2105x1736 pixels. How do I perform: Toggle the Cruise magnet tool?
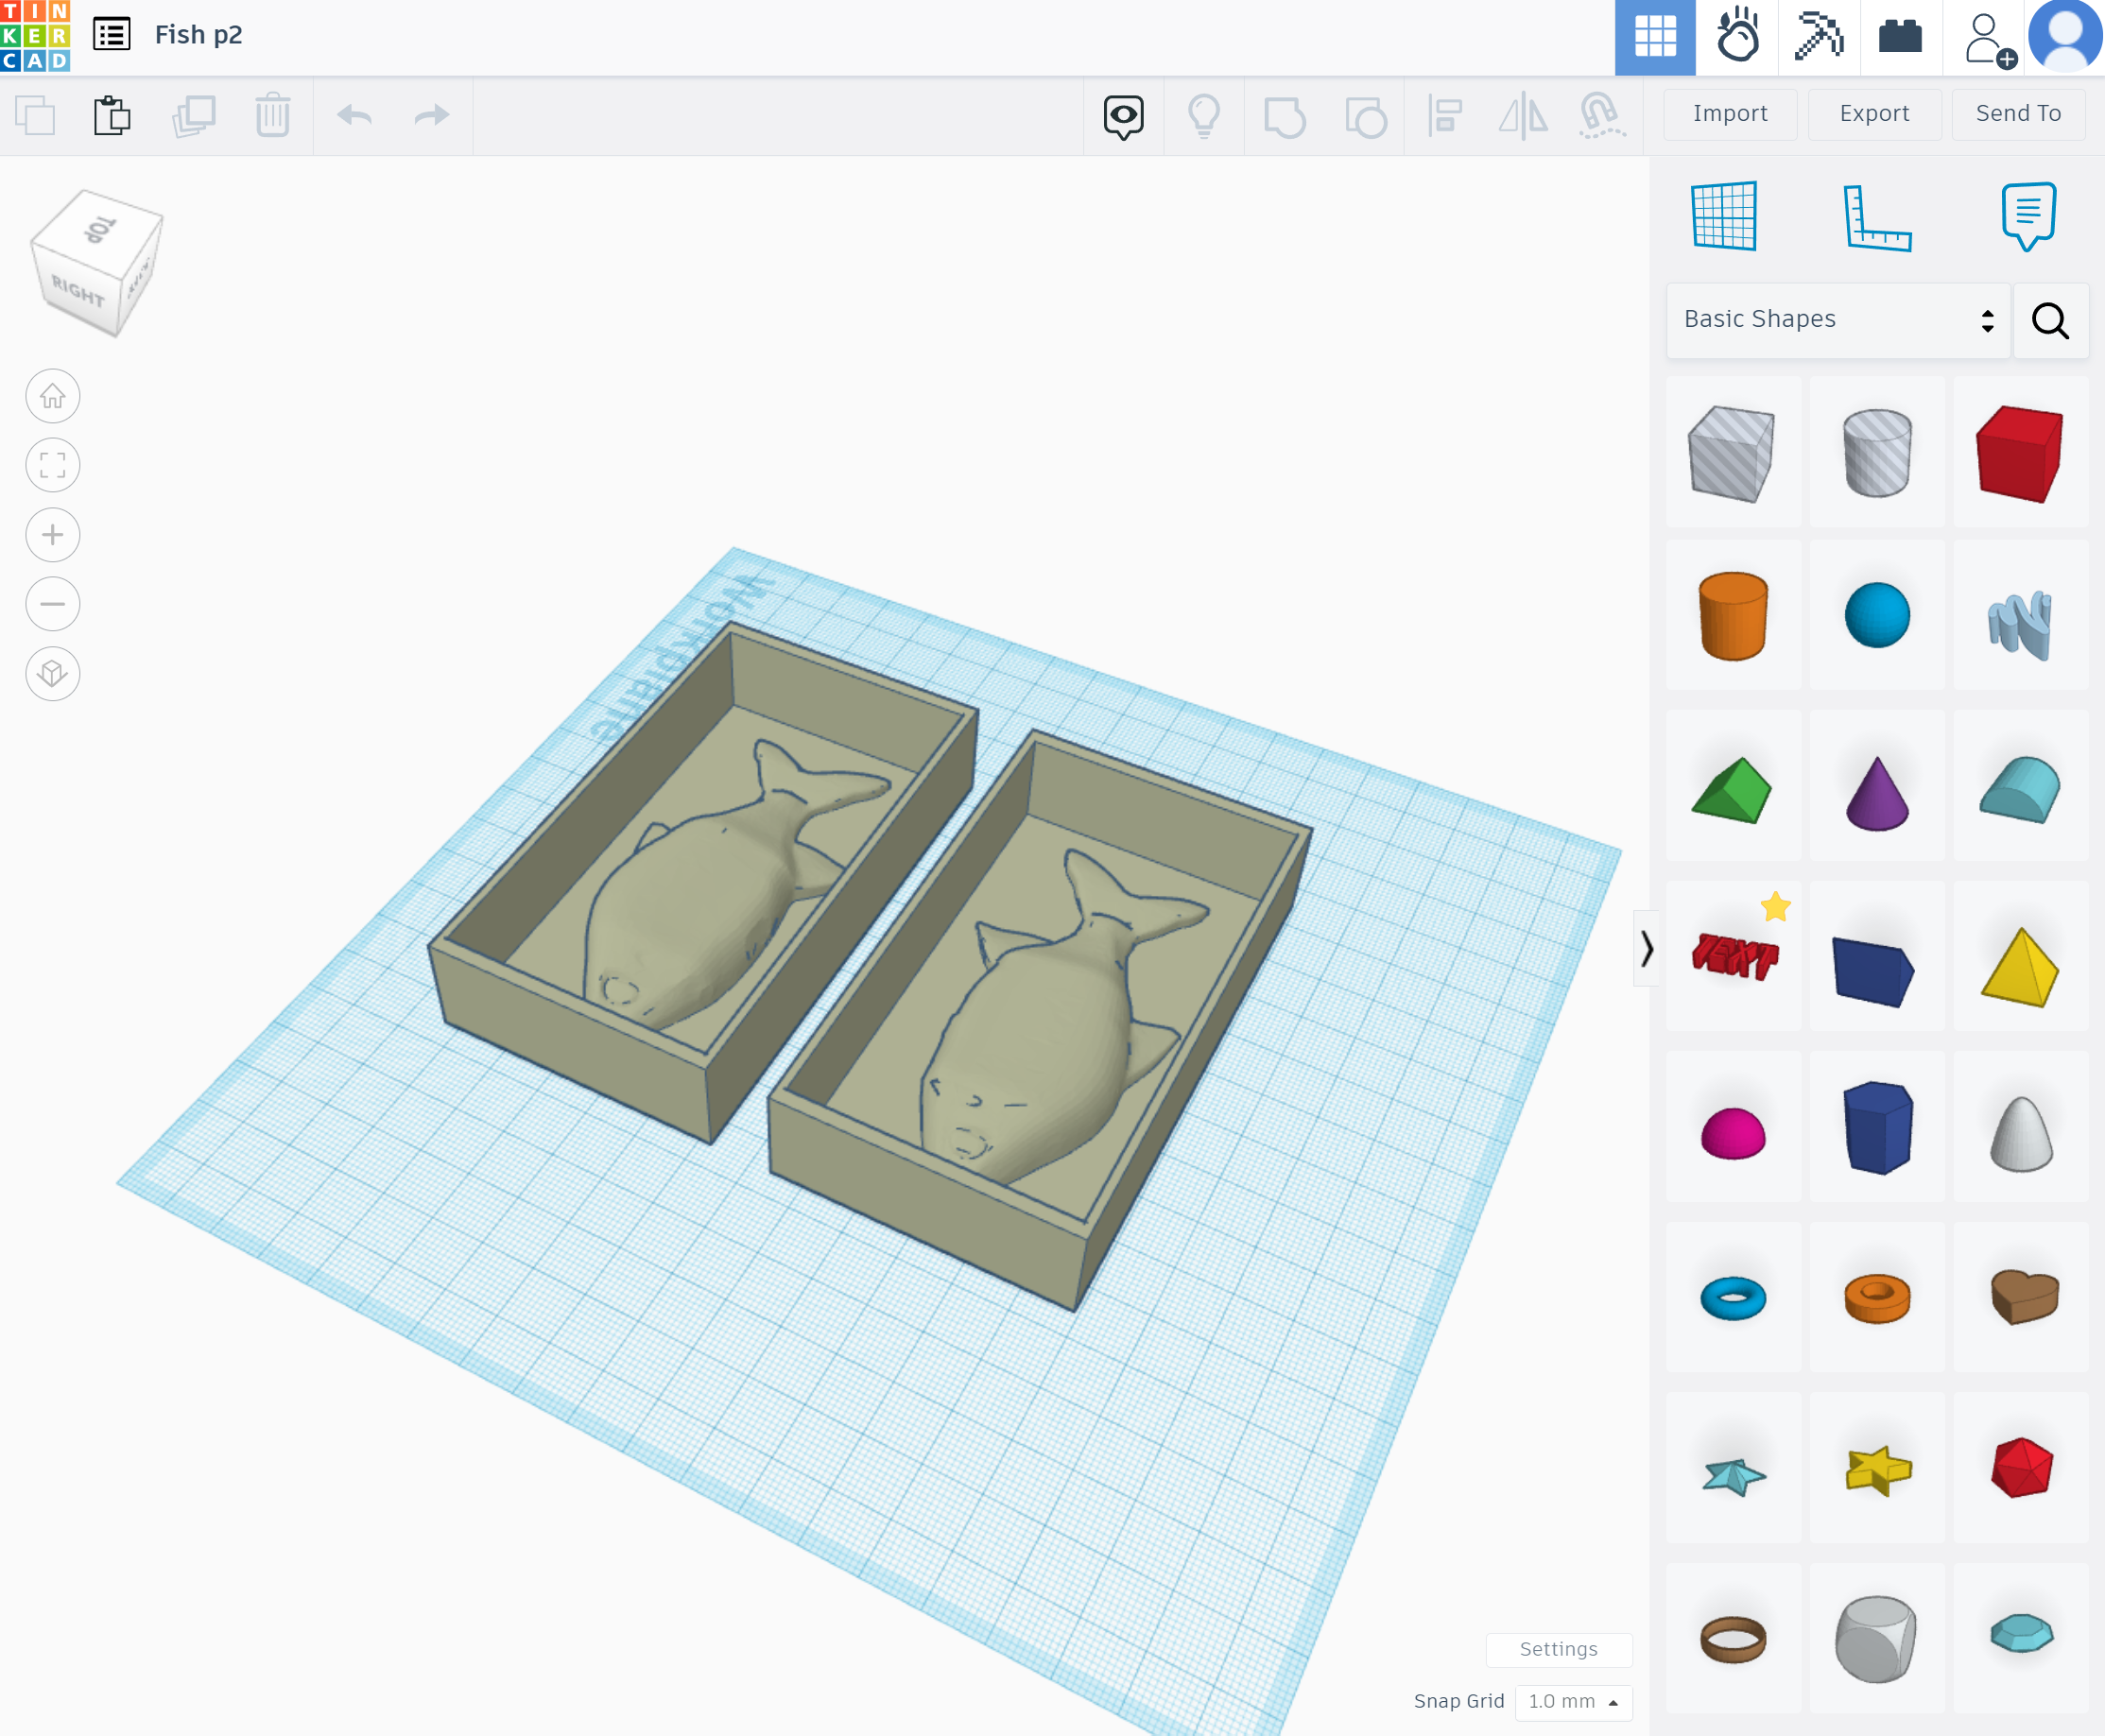point(1602,116)
